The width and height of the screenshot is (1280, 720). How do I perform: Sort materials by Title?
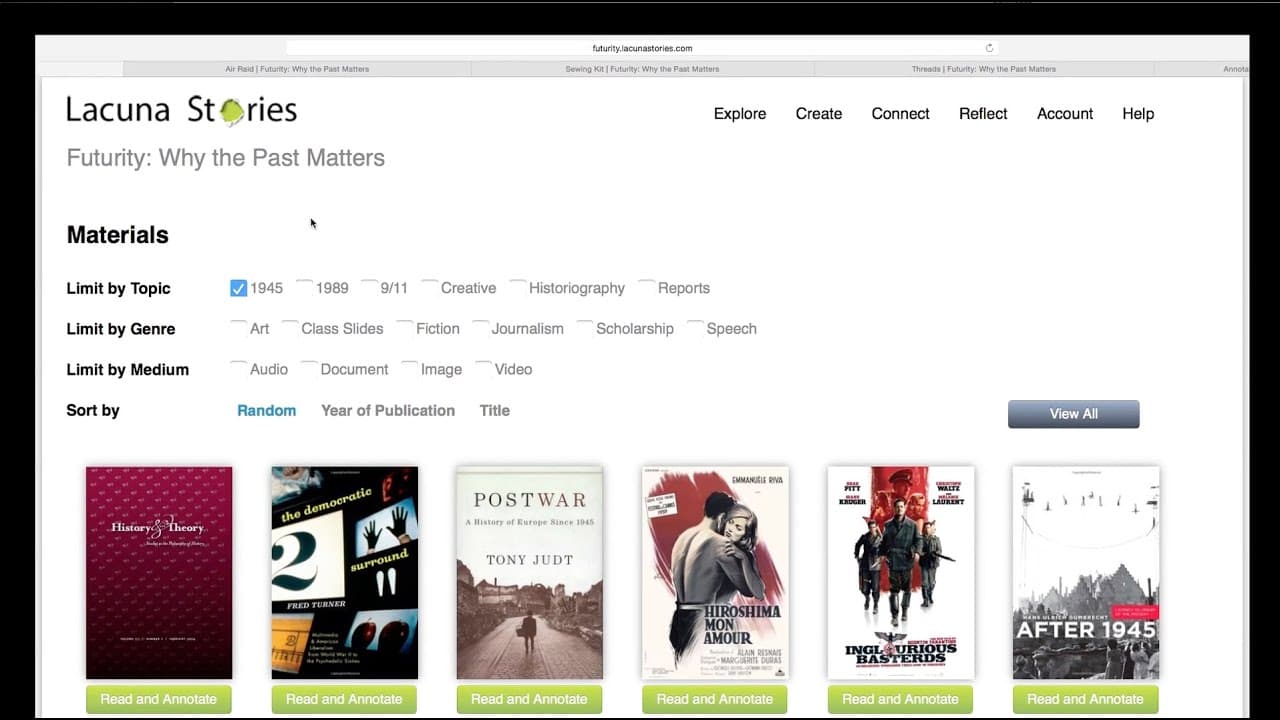point(494,411)
